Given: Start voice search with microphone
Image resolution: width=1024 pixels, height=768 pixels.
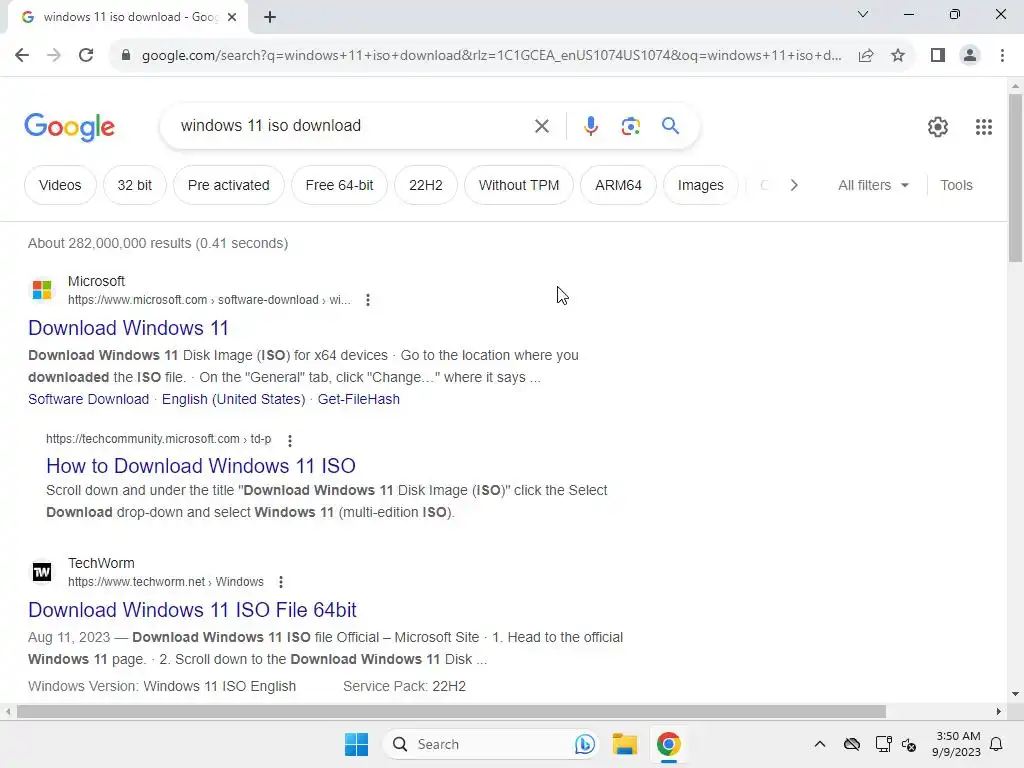Looking at the screenshot, I should click(590, 126).
